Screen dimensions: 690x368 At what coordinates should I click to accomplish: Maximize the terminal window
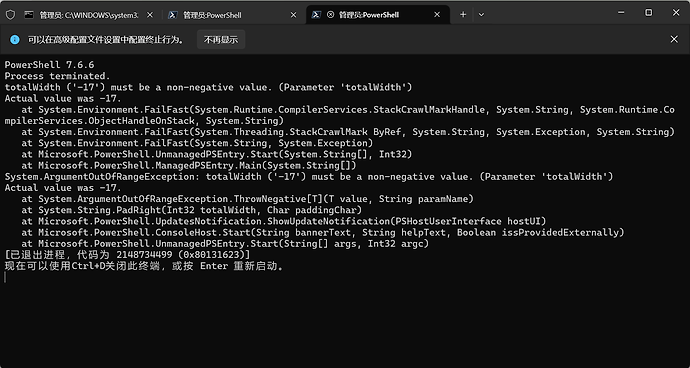tap(649, 13)
